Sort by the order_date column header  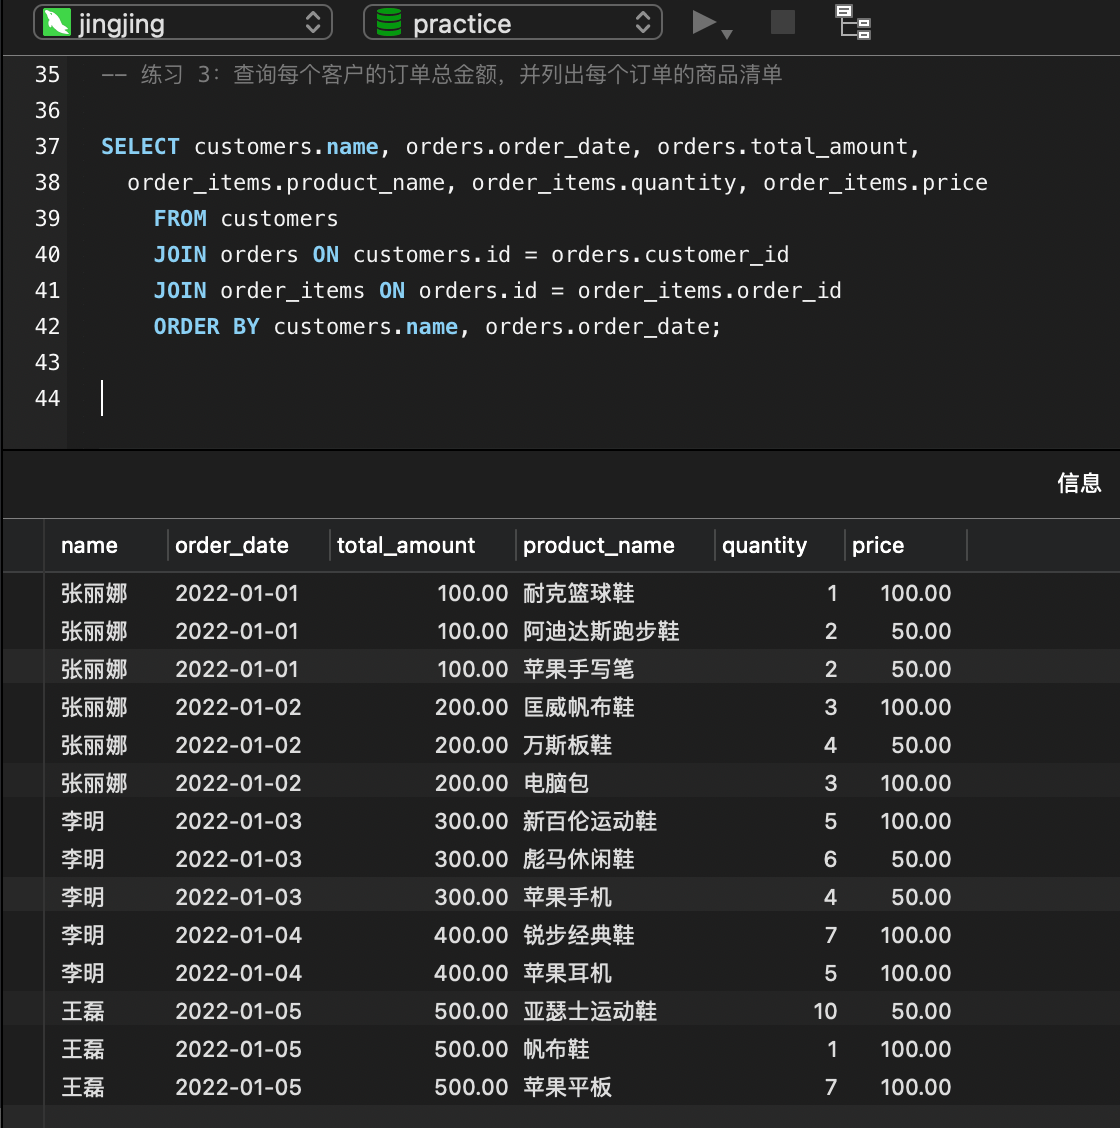click(x=232, y=546)
